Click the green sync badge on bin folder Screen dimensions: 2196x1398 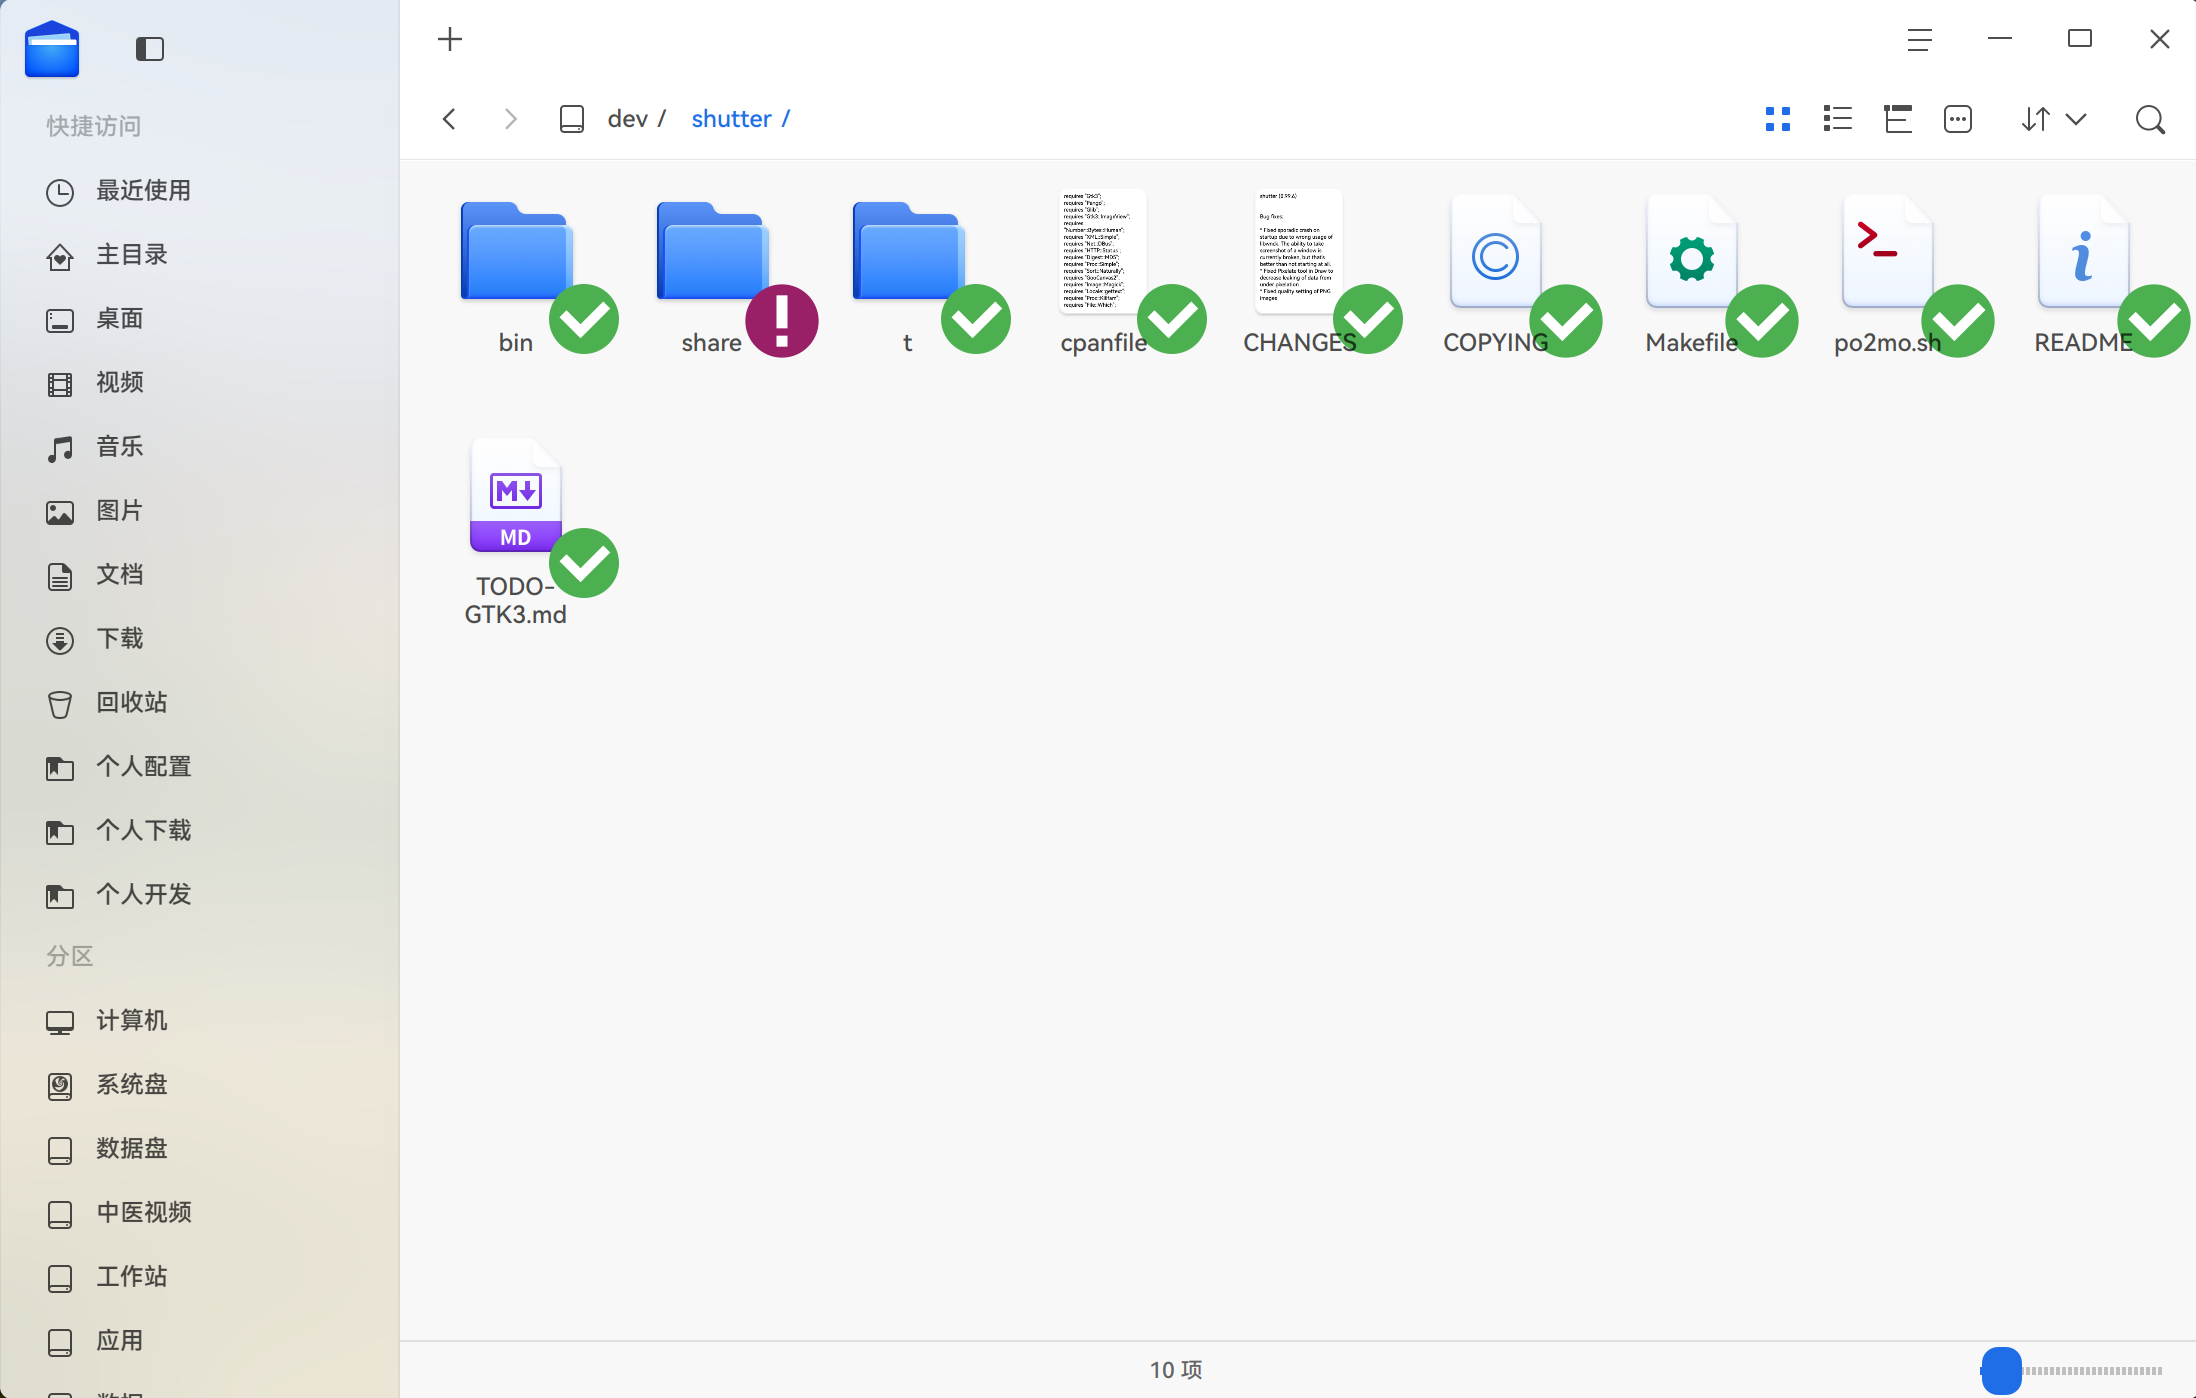tap(584, 318)
